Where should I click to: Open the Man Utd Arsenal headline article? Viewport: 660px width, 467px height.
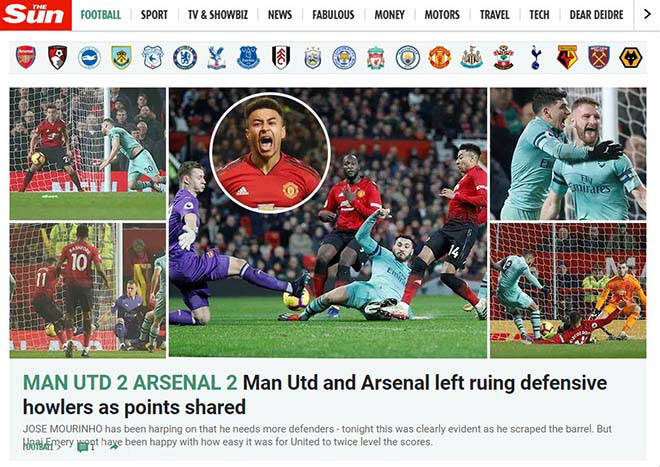pyautogui.click(x=315, y=395)
